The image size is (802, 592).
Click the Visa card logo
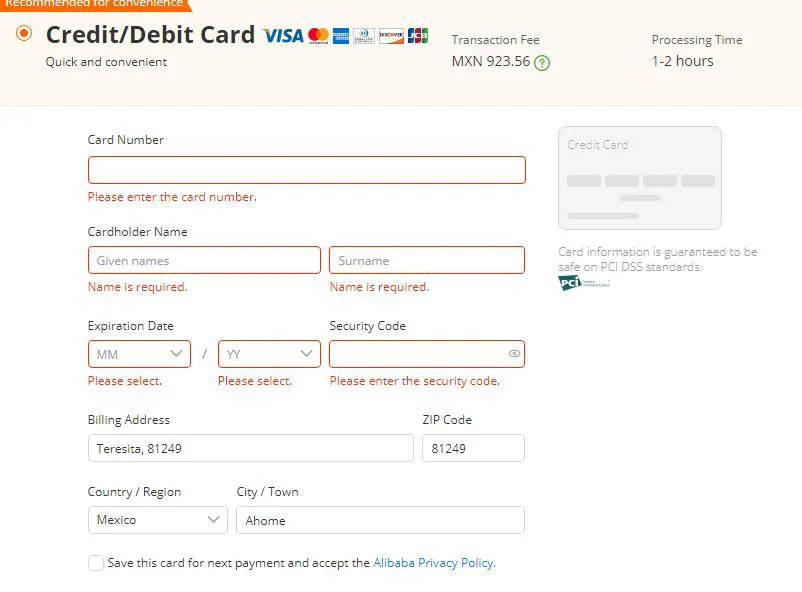pos(283,36)
